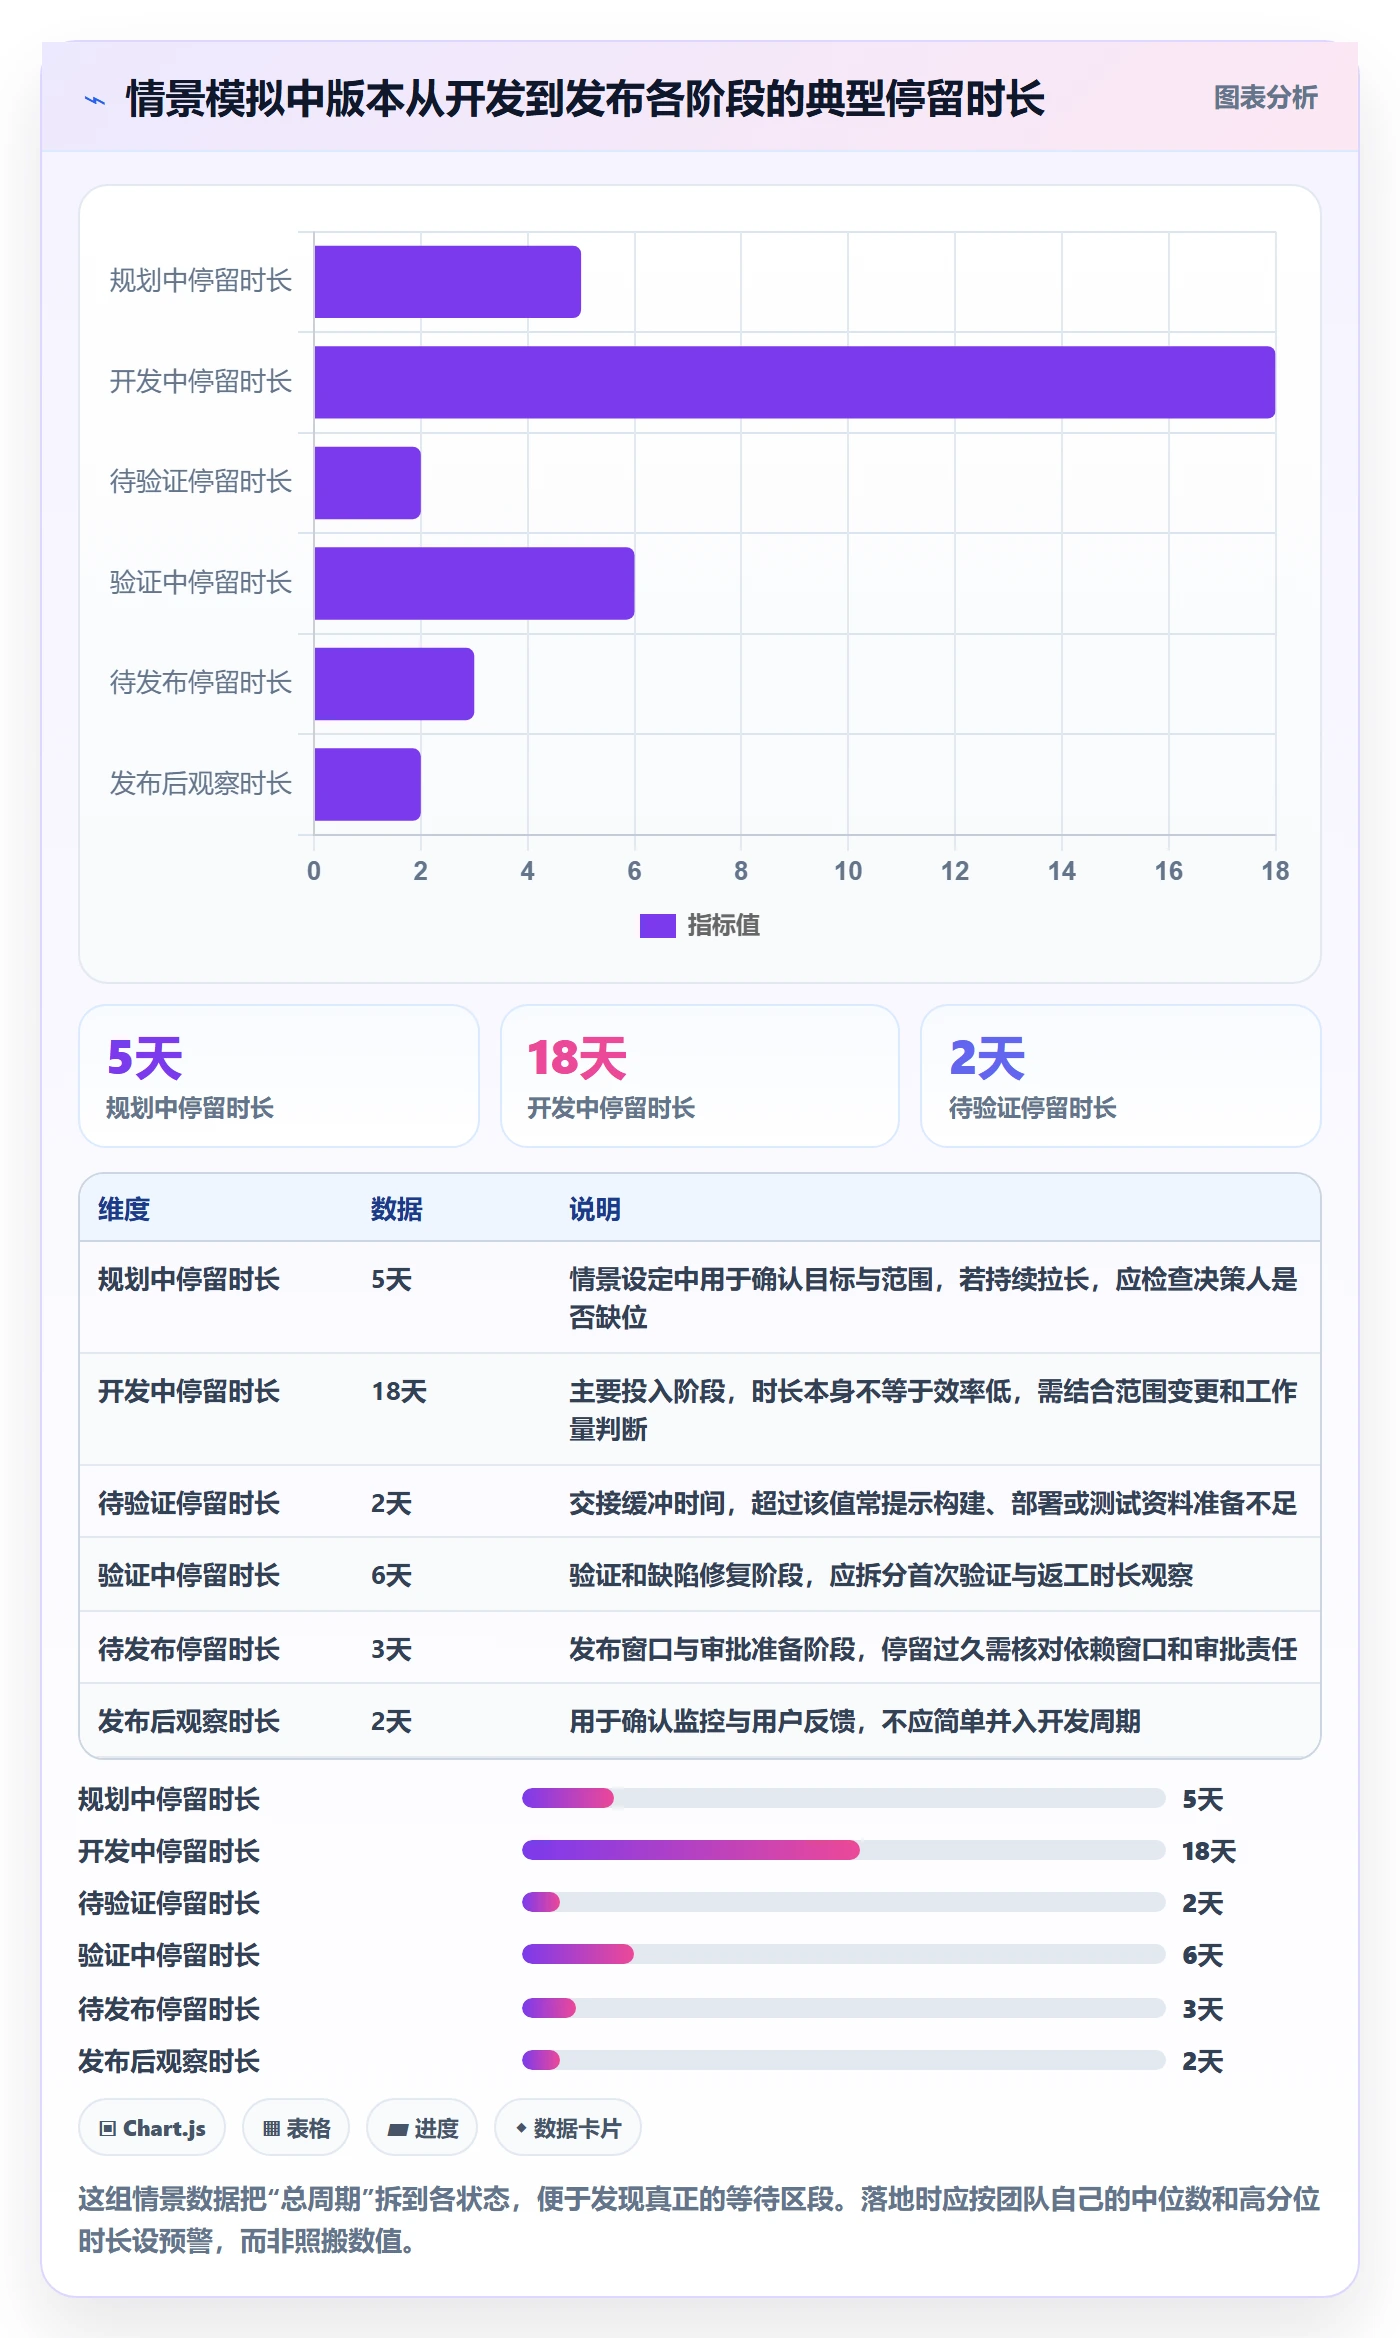Image resolution: width=1400 pixels, height=2338 pixels.
Task: Click the description starting with 验证和缺陷修复阶段
Action: pos(881,1575)
